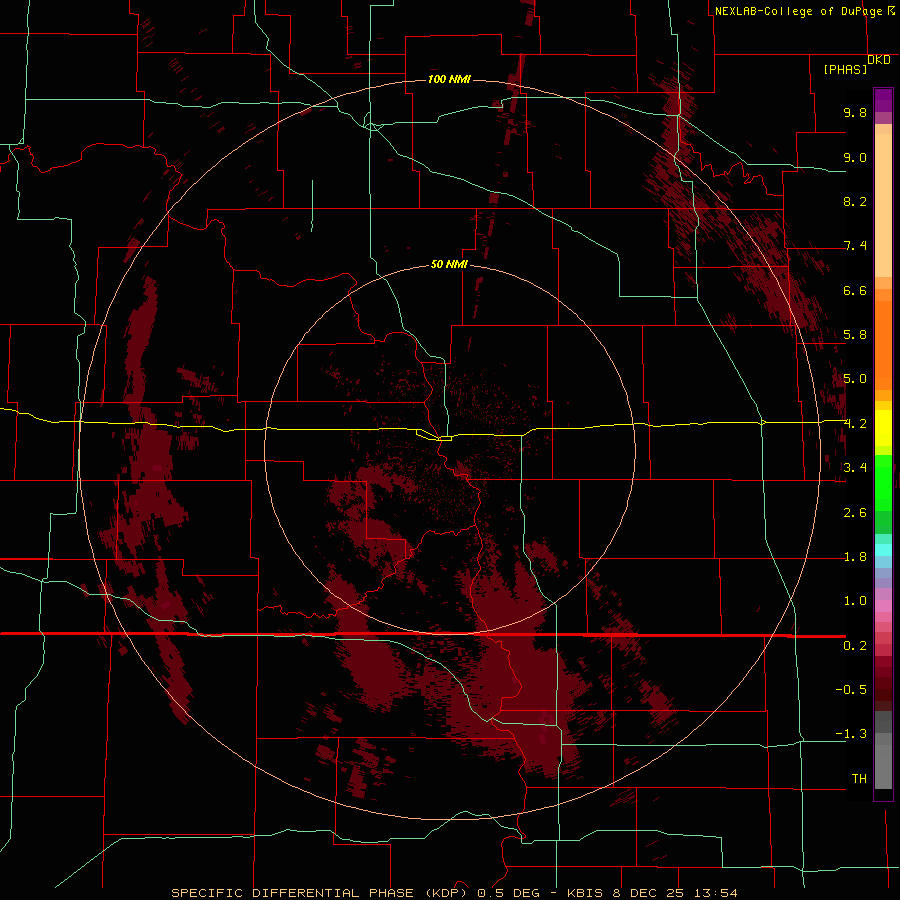Click the TH threshold label
Screen dimensions: 900x900
pos(859,779)
